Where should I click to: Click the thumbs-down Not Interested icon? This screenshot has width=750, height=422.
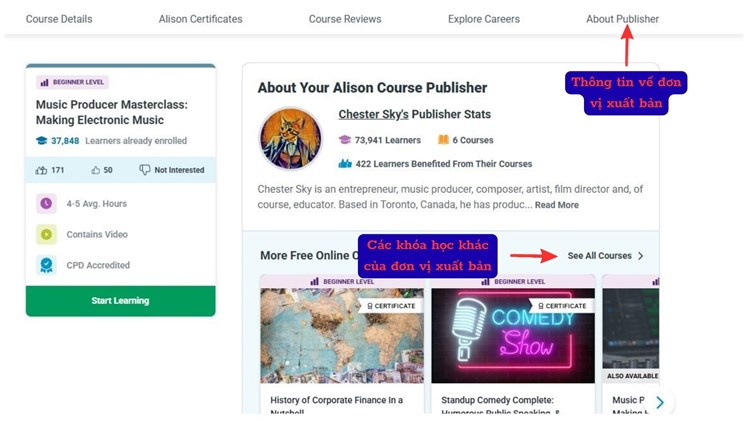tap(144, 170)
